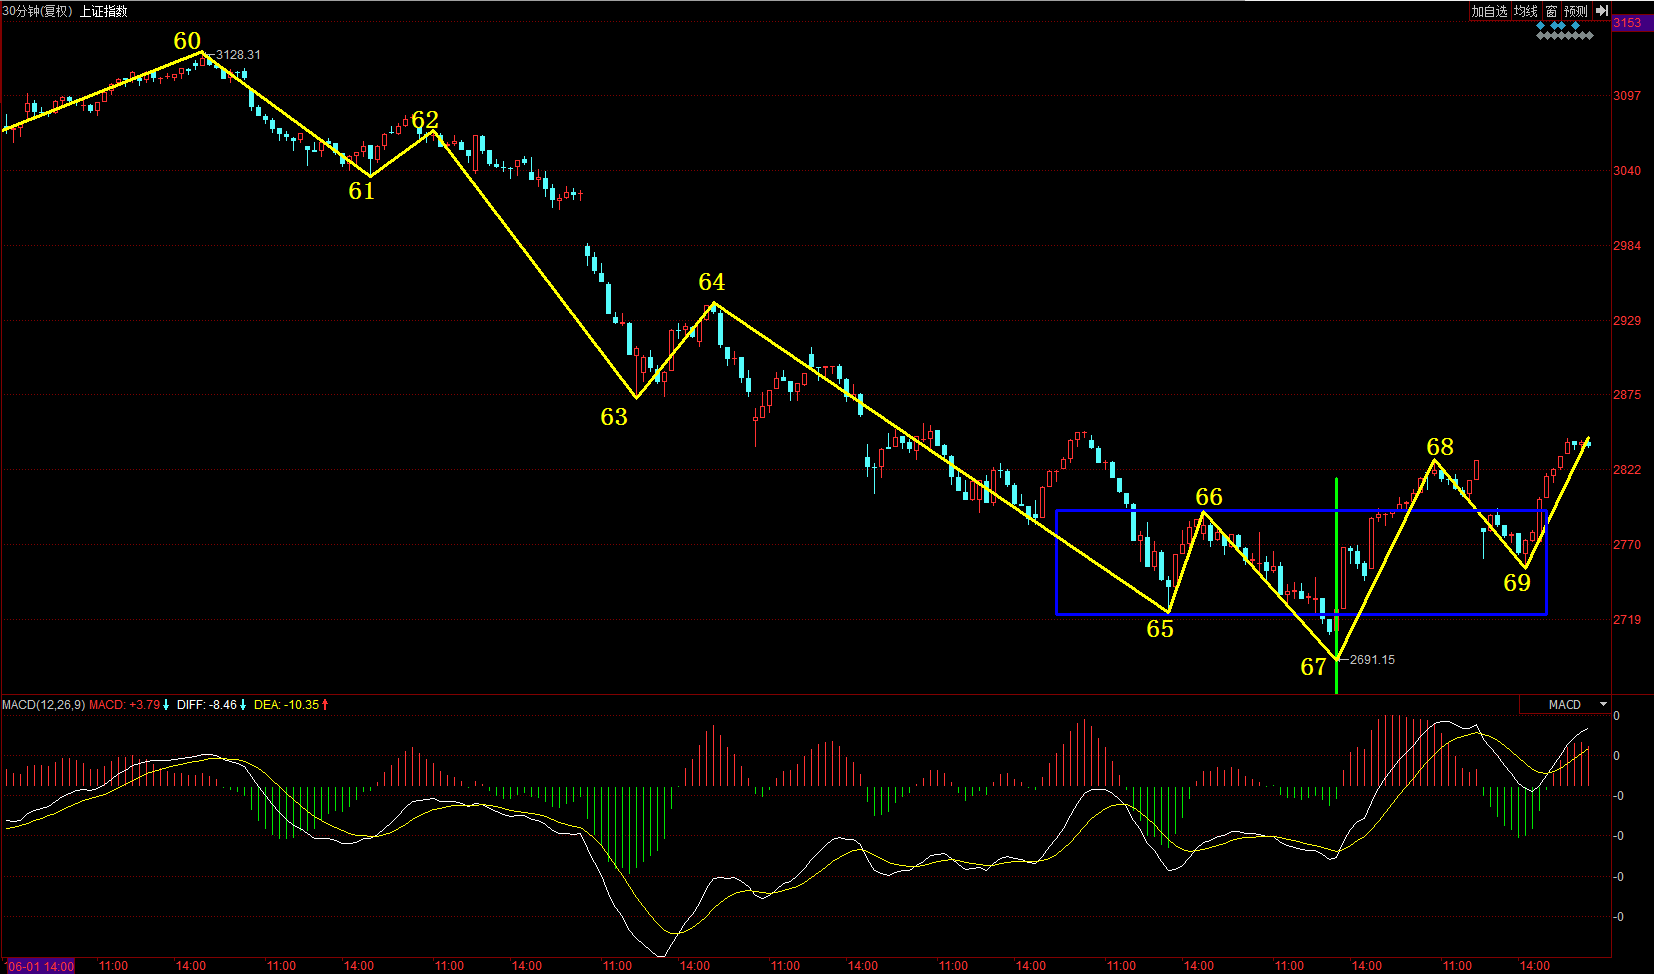Click the 加自选 add-to-watchlist button
Image resolution: width=1654 pixels, height=974 pixels.
pos(1489,11)
